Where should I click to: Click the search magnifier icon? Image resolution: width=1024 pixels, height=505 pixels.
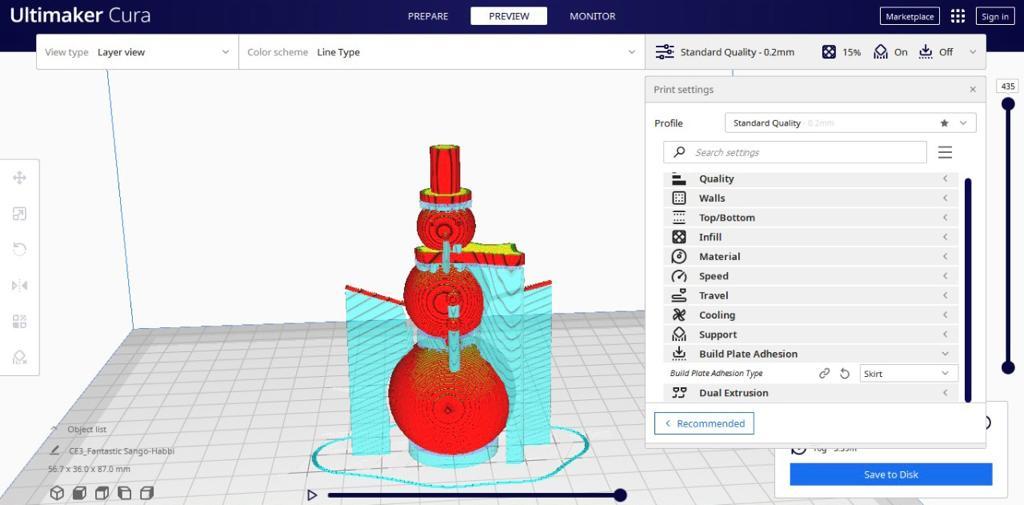(x=679, y=152)
